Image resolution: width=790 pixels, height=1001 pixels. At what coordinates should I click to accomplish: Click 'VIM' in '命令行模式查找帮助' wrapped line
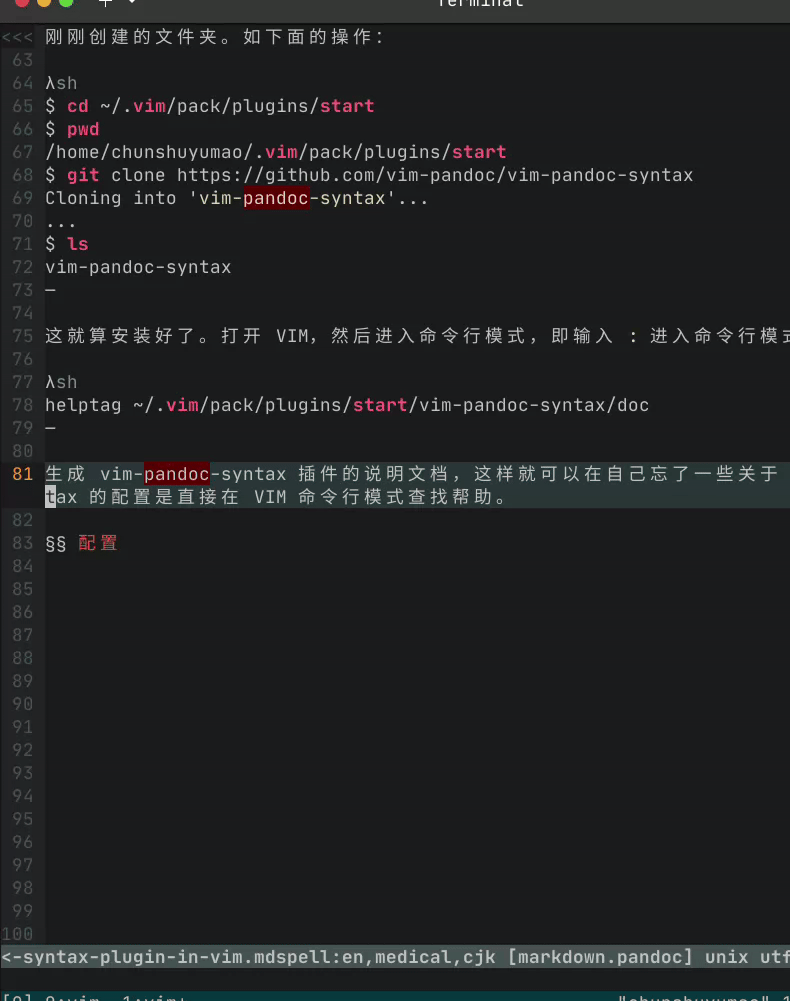coord(270,497)
